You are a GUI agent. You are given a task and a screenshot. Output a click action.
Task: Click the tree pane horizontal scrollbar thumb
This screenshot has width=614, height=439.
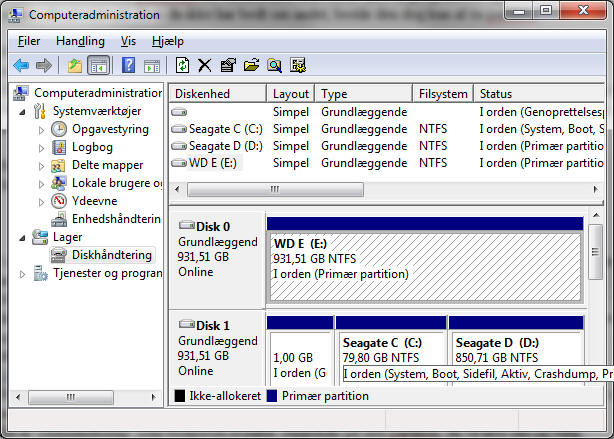(x=71, y=397)
